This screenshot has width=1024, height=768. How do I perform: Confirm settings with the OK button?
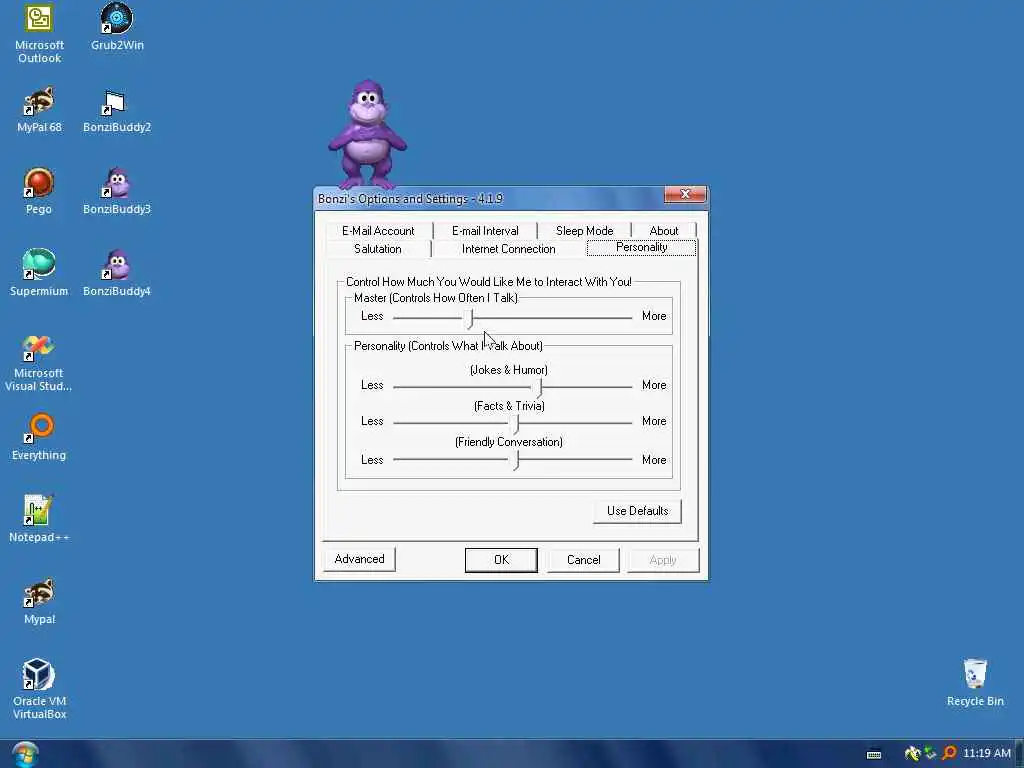[501, 560]
